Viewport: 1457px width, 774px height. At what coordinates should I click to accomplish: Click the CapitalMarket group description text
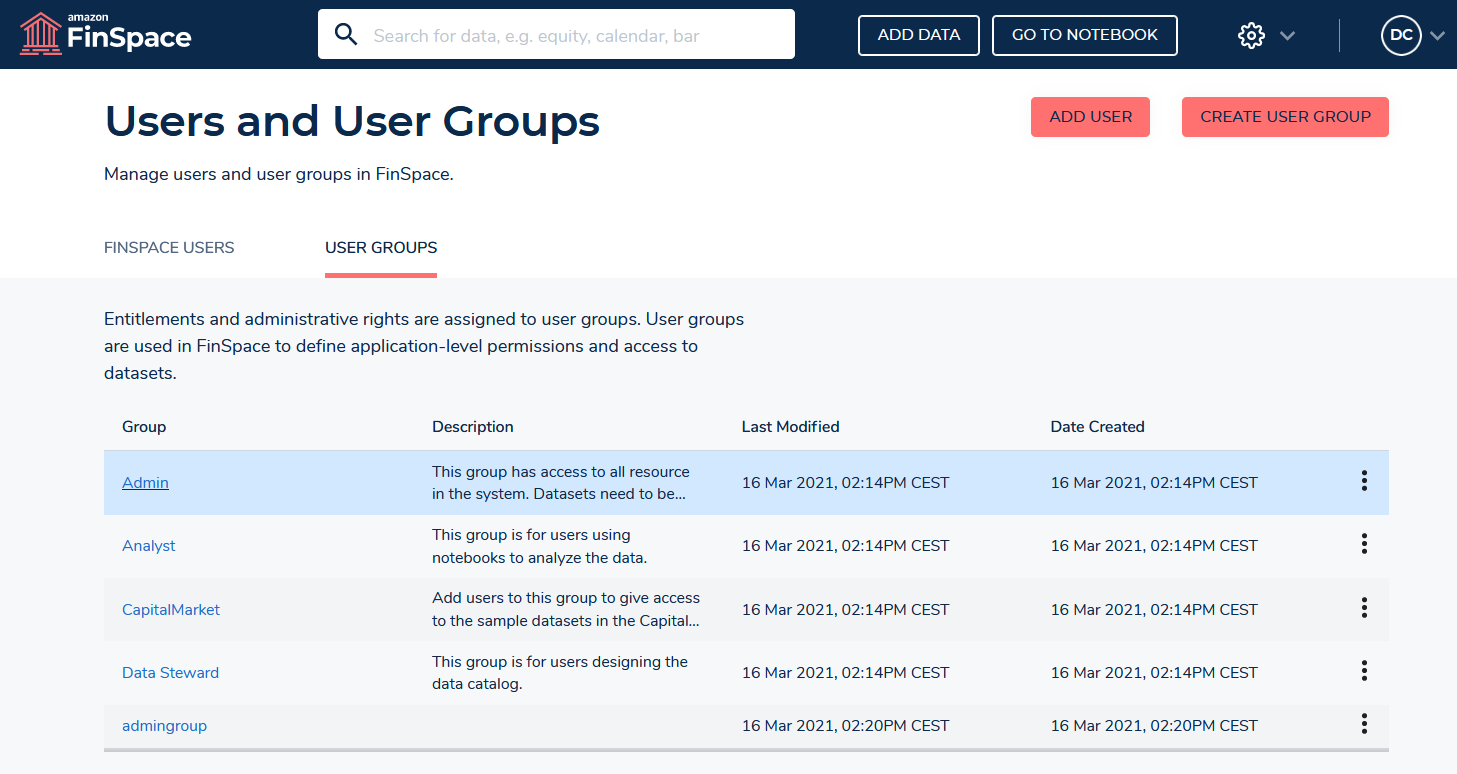566,610
